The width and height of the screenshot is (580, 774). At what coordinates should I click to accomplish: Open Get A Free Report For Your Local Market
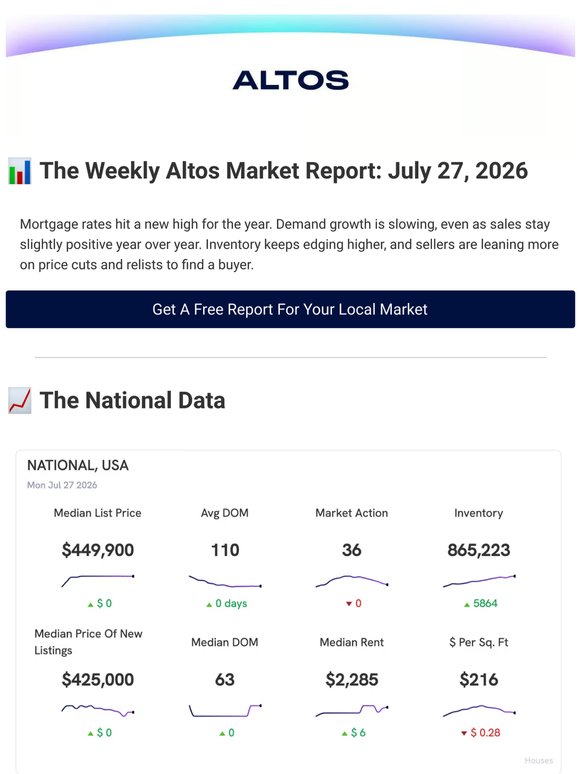click(290, 309)
